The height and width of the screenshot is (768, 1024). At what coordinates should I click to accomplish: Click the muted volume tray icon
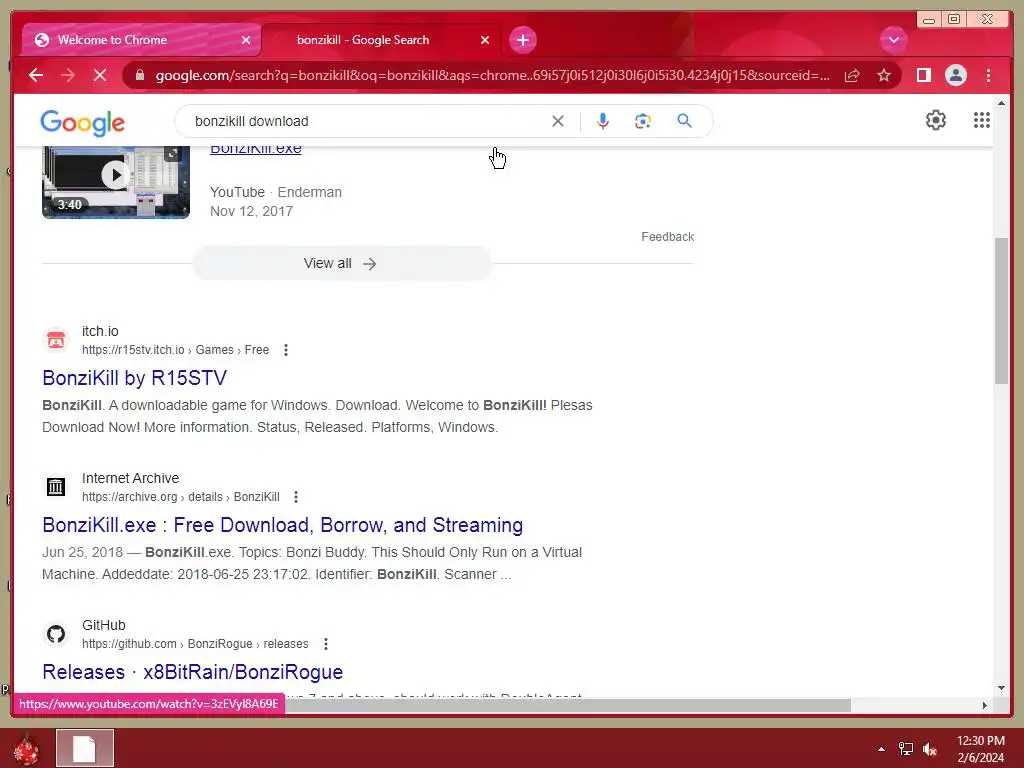tap(930, 749)
